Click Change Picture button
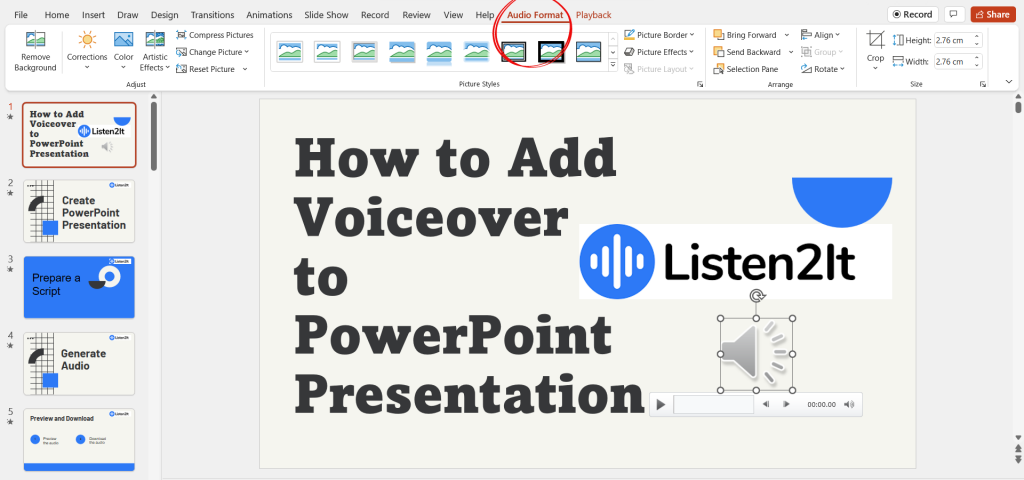 coord(213,52)
